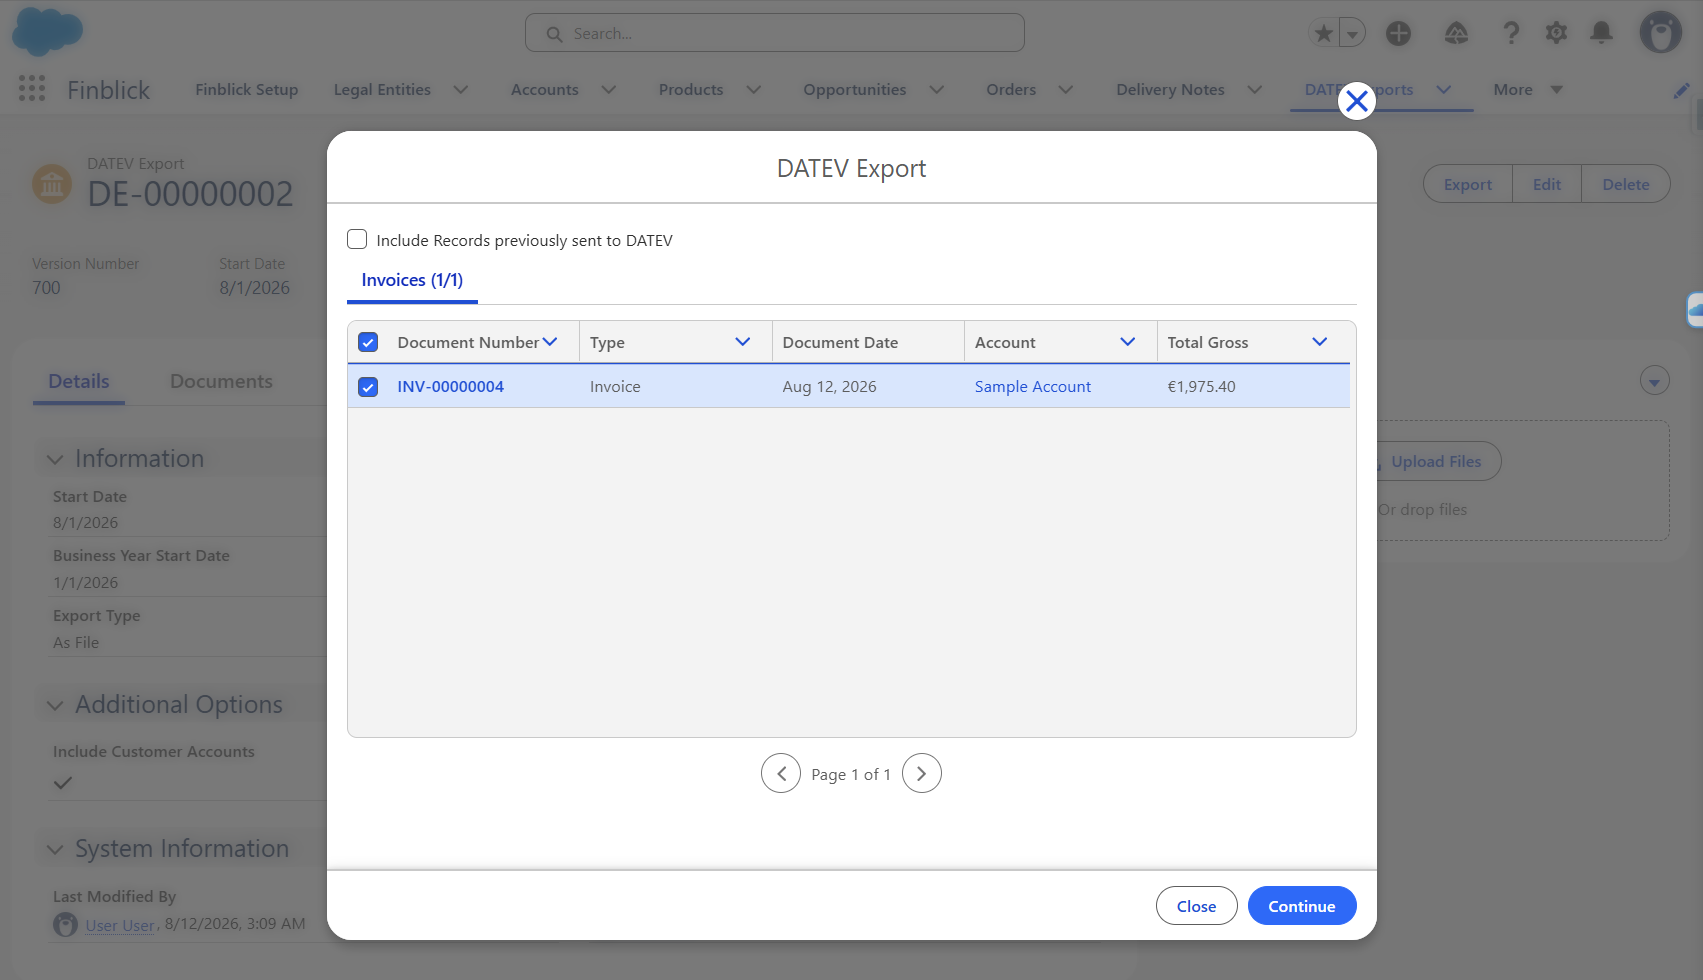1703x980 pixels.
Task: Expand Opportunities nav dropdown chevron
Action: click(x=936, y=90)
